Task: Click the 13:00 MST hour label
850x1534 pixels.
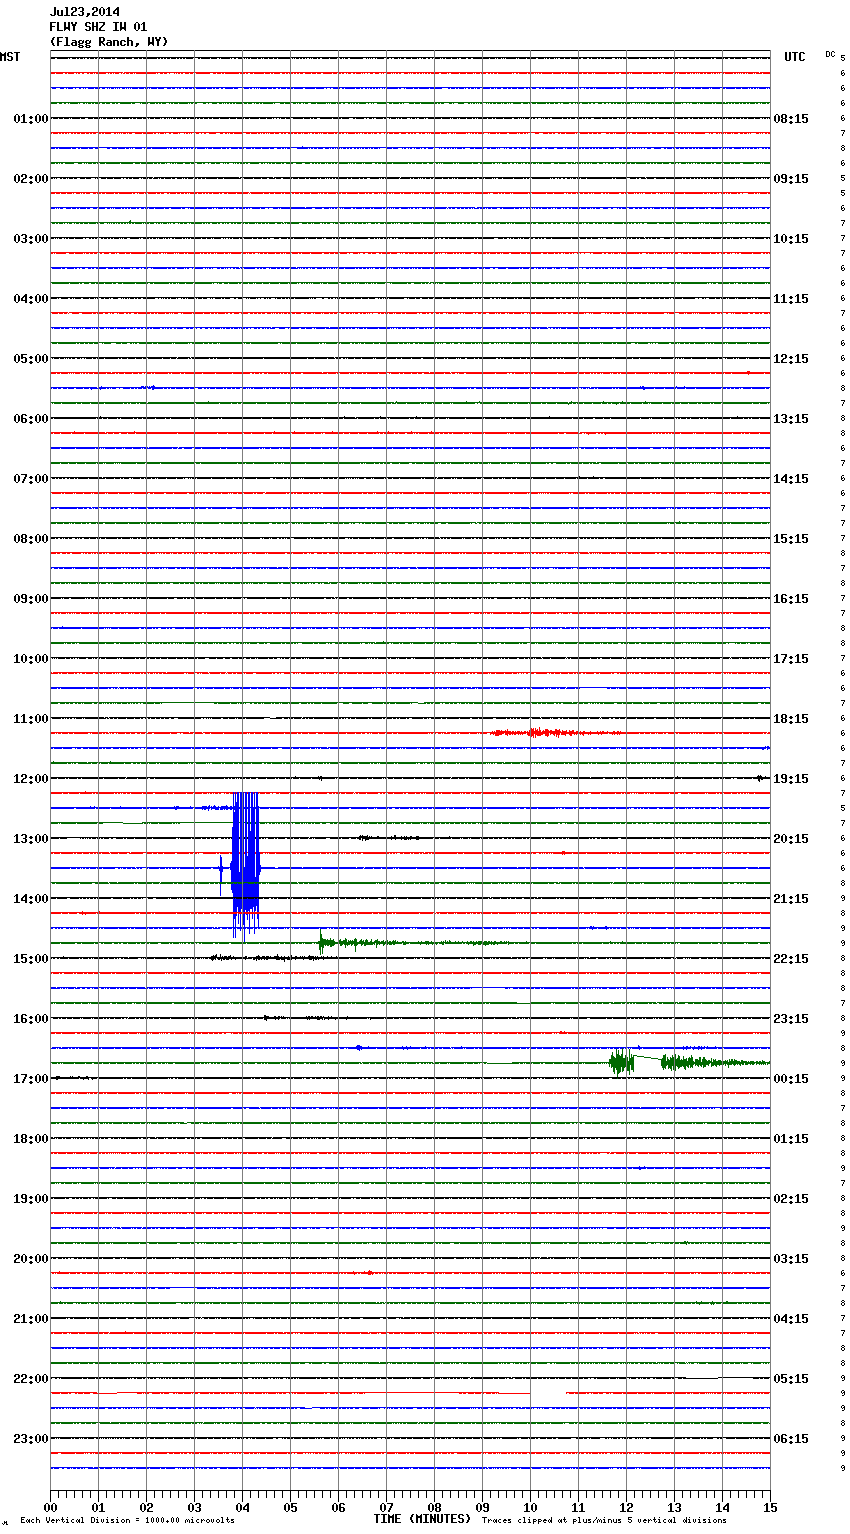Action: 31,839
